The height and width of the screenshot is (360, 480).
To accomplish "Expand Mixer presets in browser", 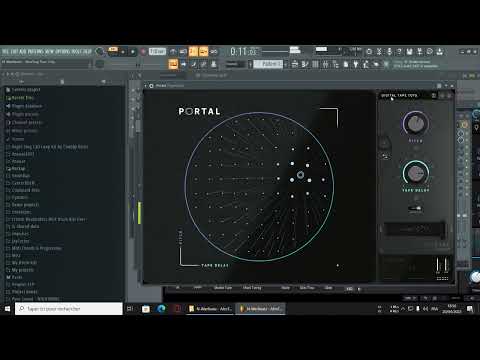I will click(x=22, y=131).
